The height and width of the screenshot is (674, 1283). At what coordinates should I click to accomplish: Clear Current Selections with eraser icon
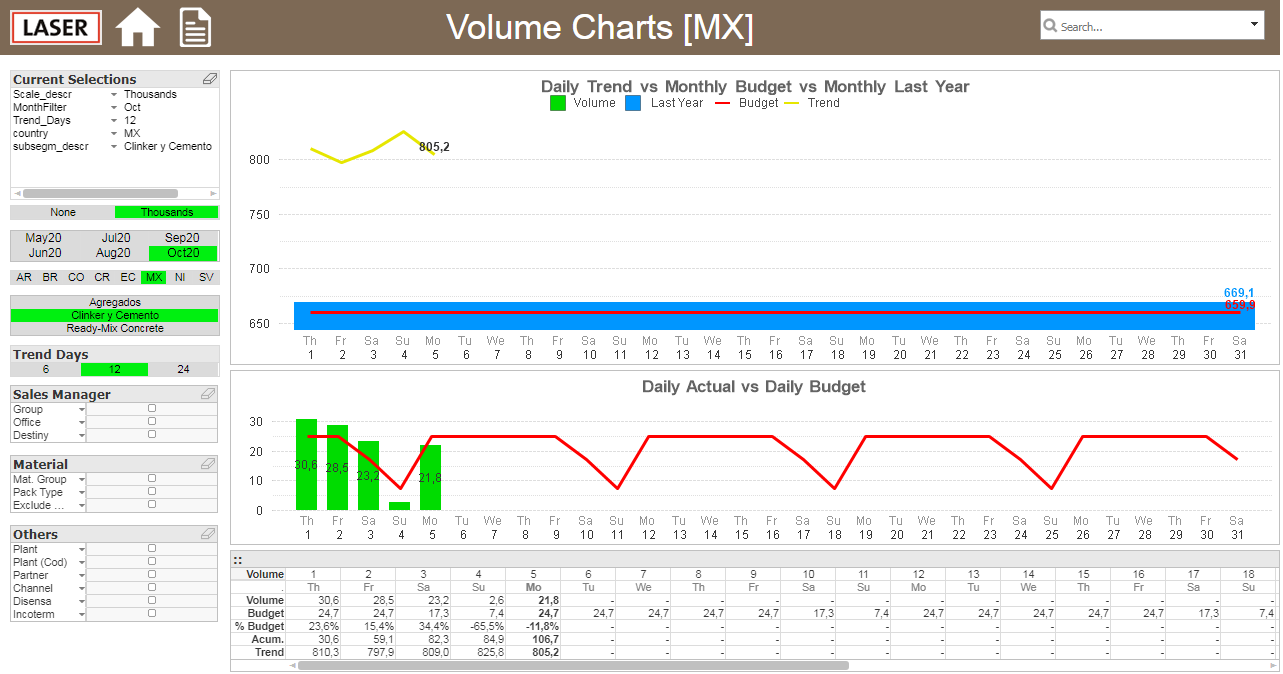(x=209, y=79)
